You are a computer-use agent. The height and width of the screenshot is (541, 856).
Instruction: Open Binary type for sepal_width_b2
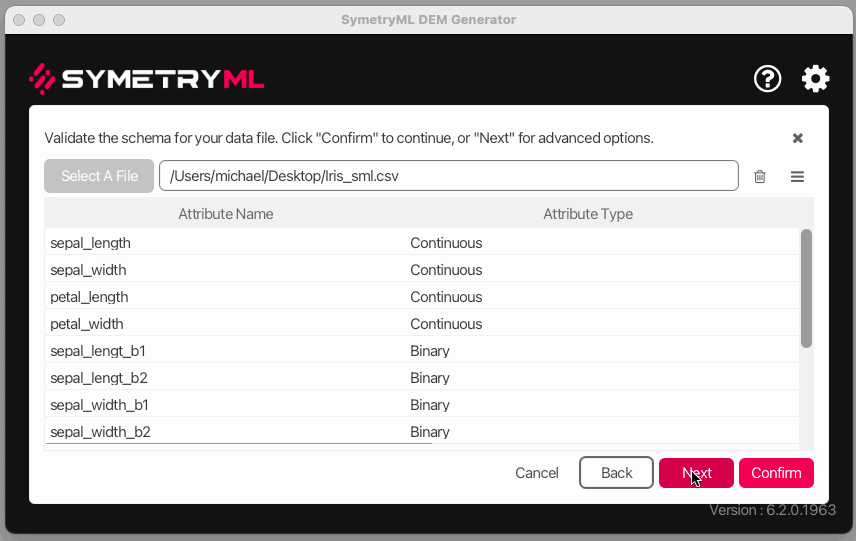[x=430, y=432]
